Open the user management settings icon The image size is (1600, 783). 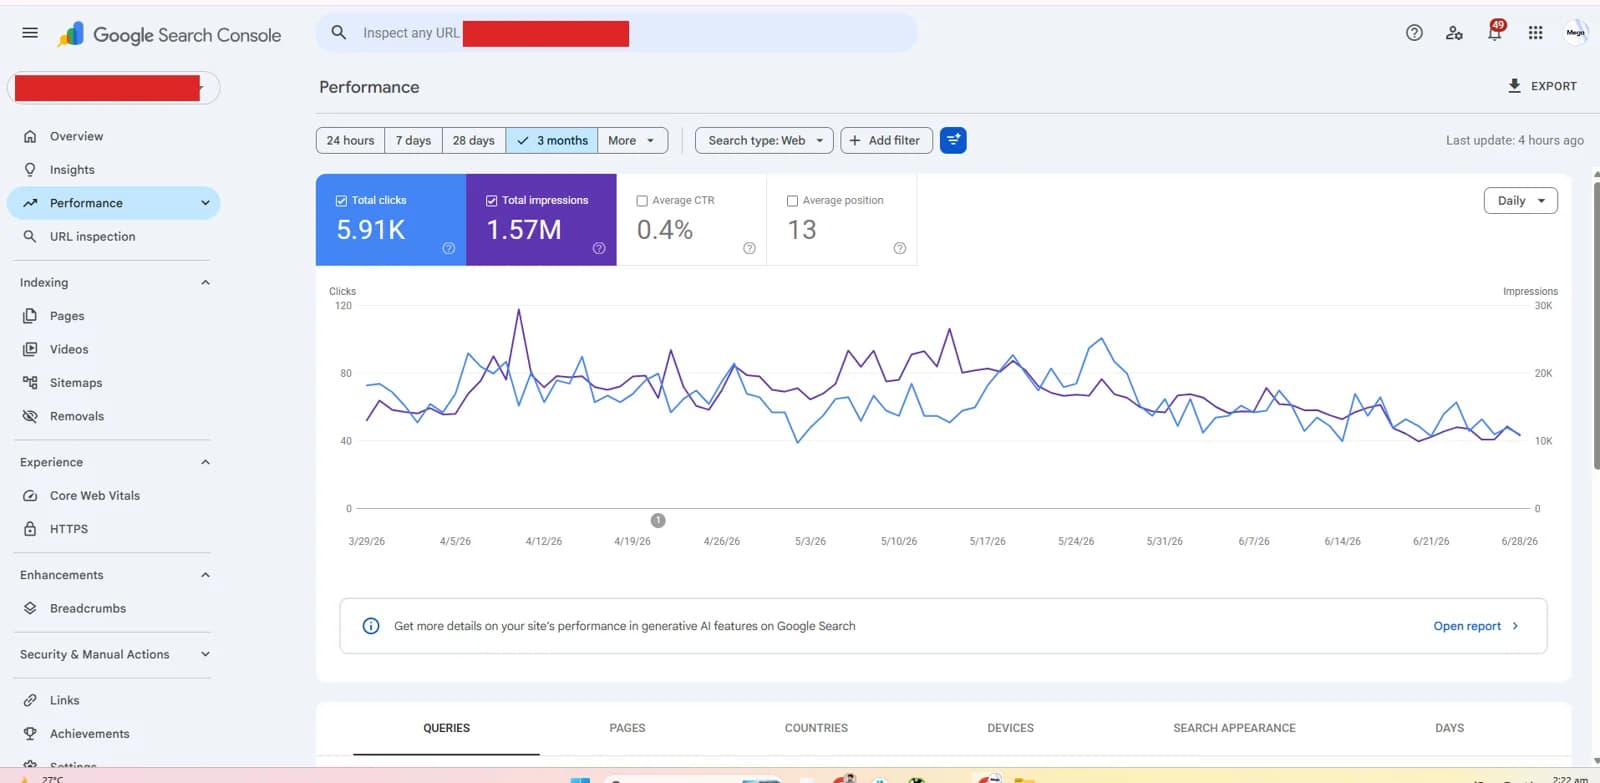(1454, 33)
